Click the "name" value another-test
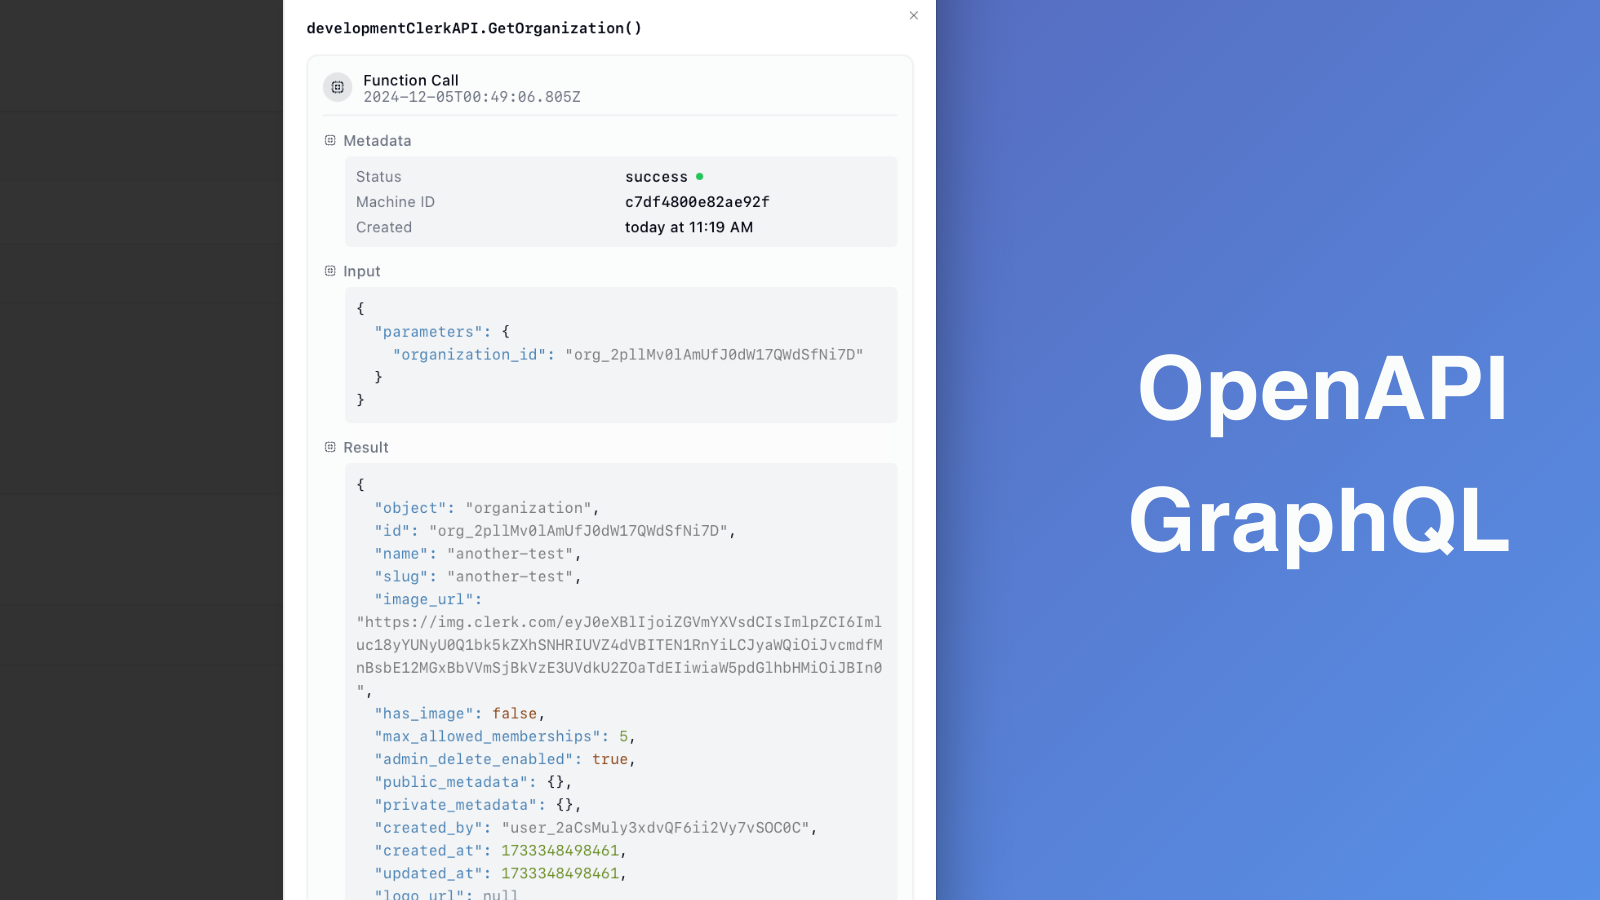Viewport: 1600px width, 900px height. click(510, 554)
